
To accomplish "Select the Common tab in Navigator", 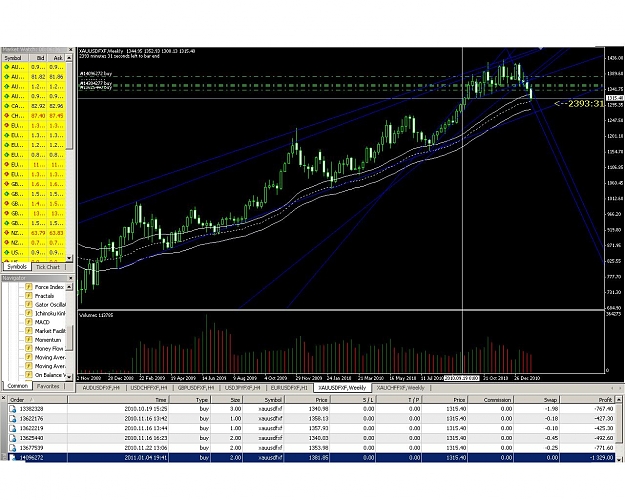I will [18, 386].
